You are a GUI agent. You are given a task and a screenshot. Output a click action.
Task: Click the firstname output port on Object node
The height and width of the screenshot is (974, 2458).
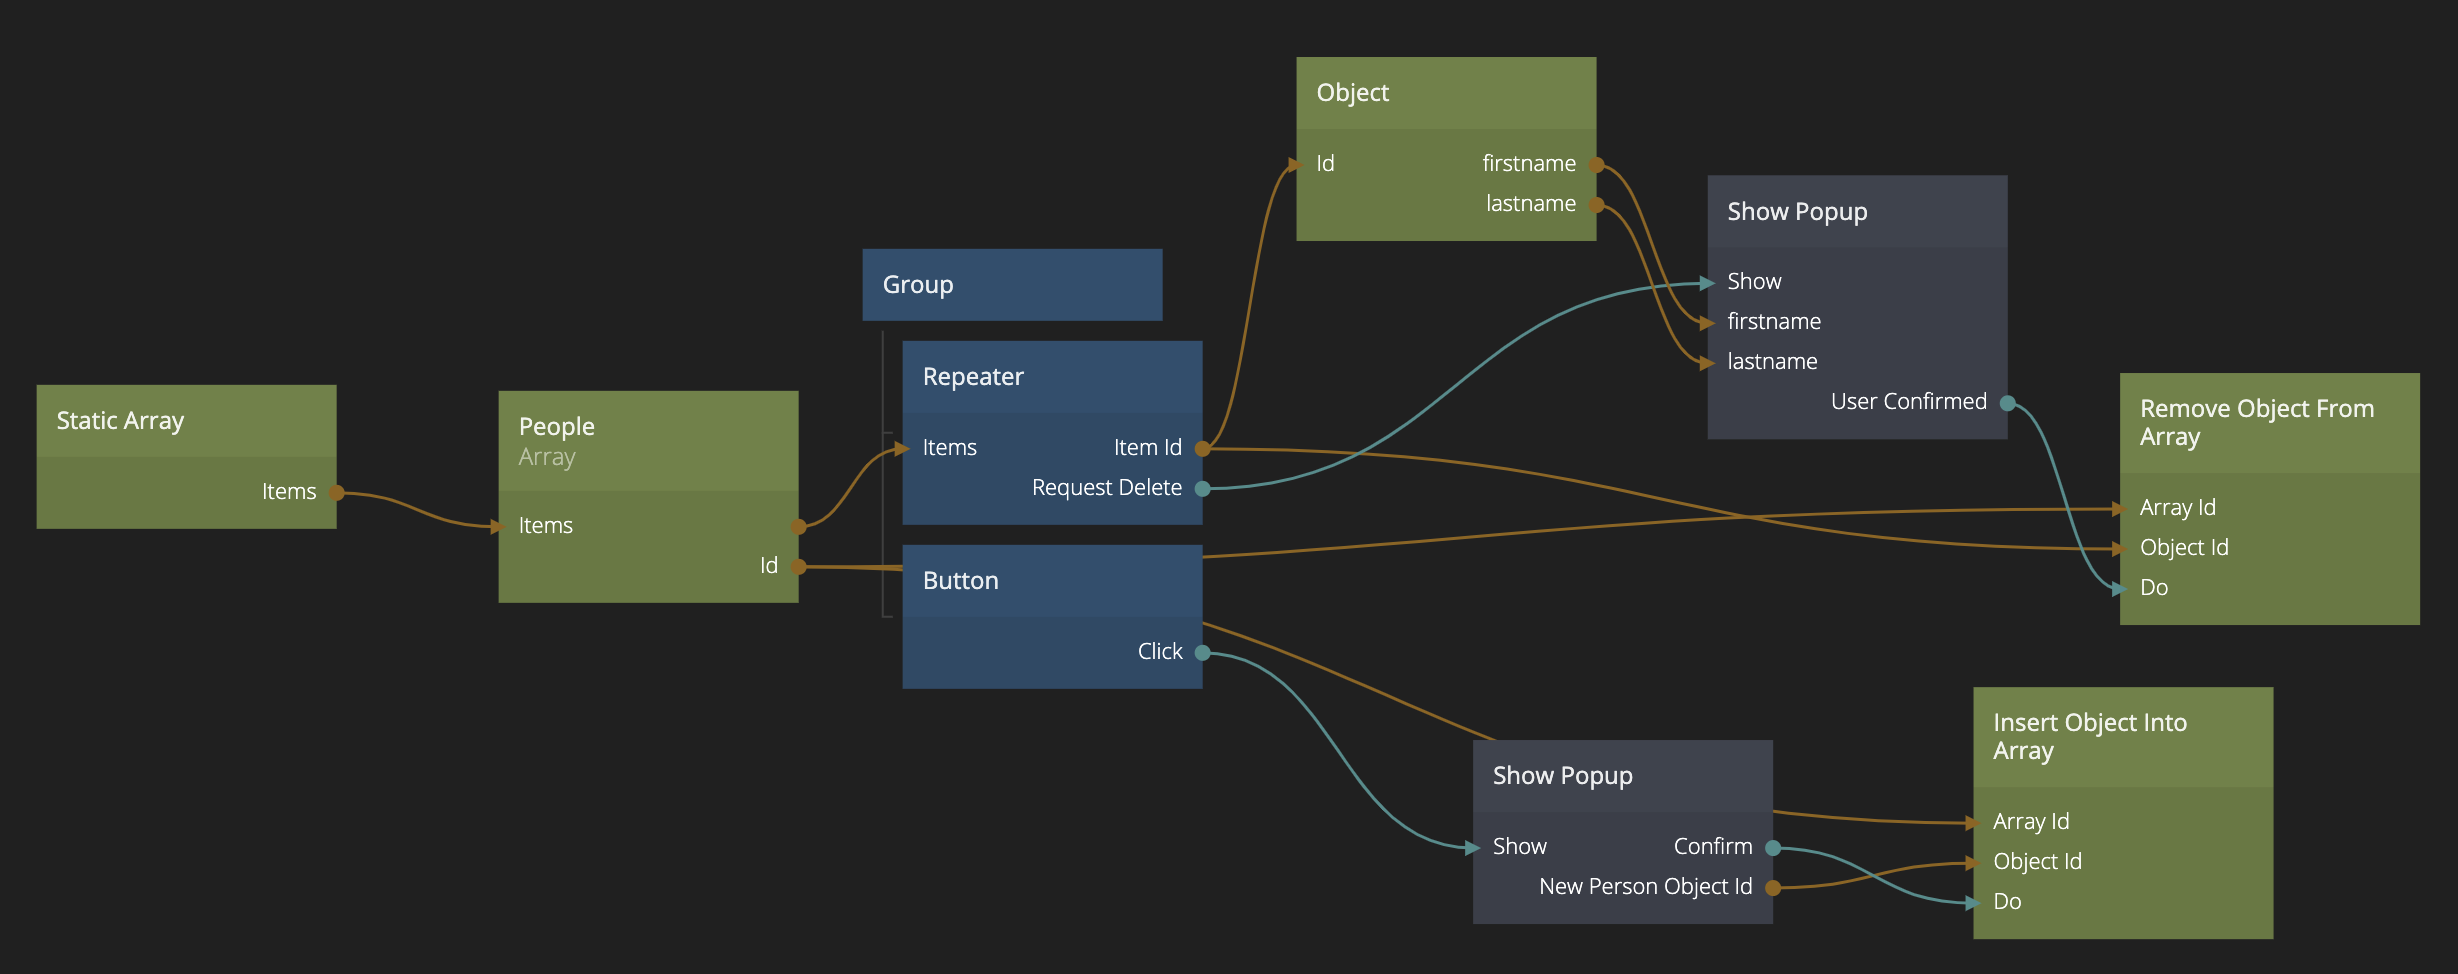tap(1596, 165)
